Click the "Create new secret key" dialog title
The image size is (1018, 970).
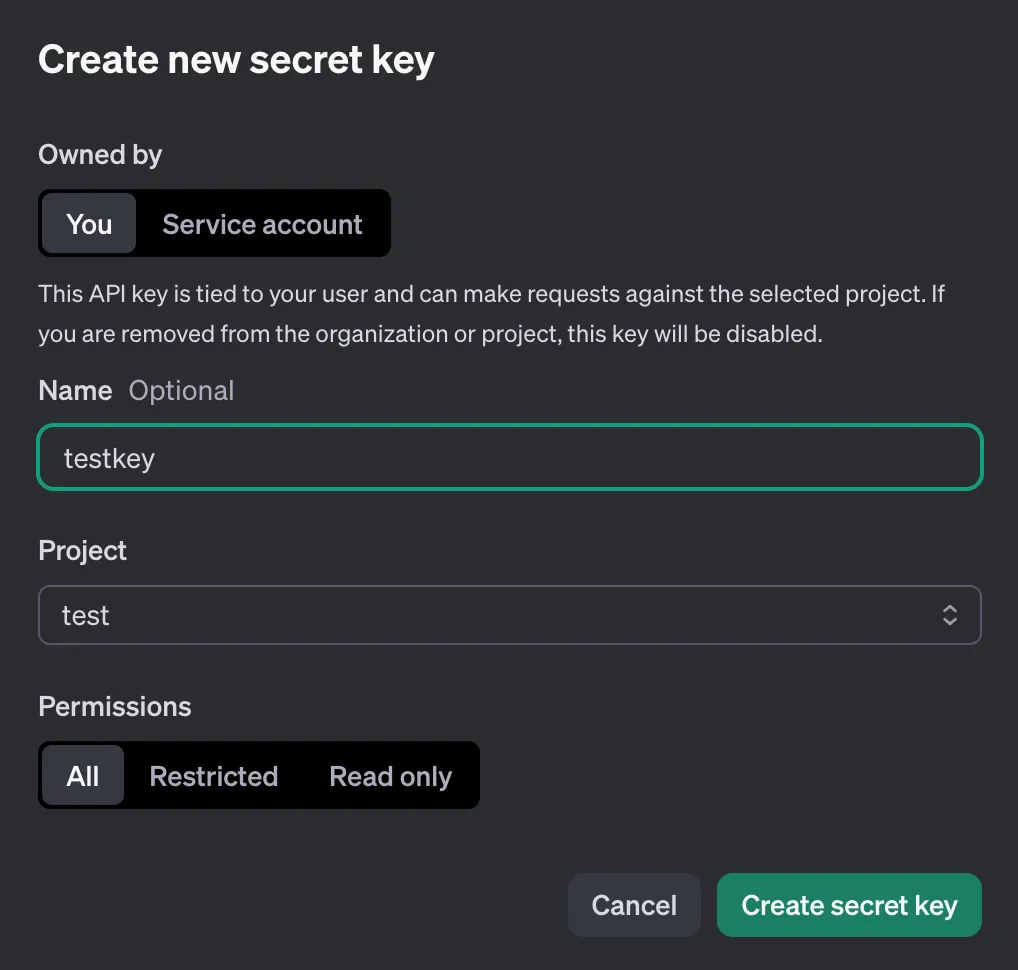[x=236, y=60]
